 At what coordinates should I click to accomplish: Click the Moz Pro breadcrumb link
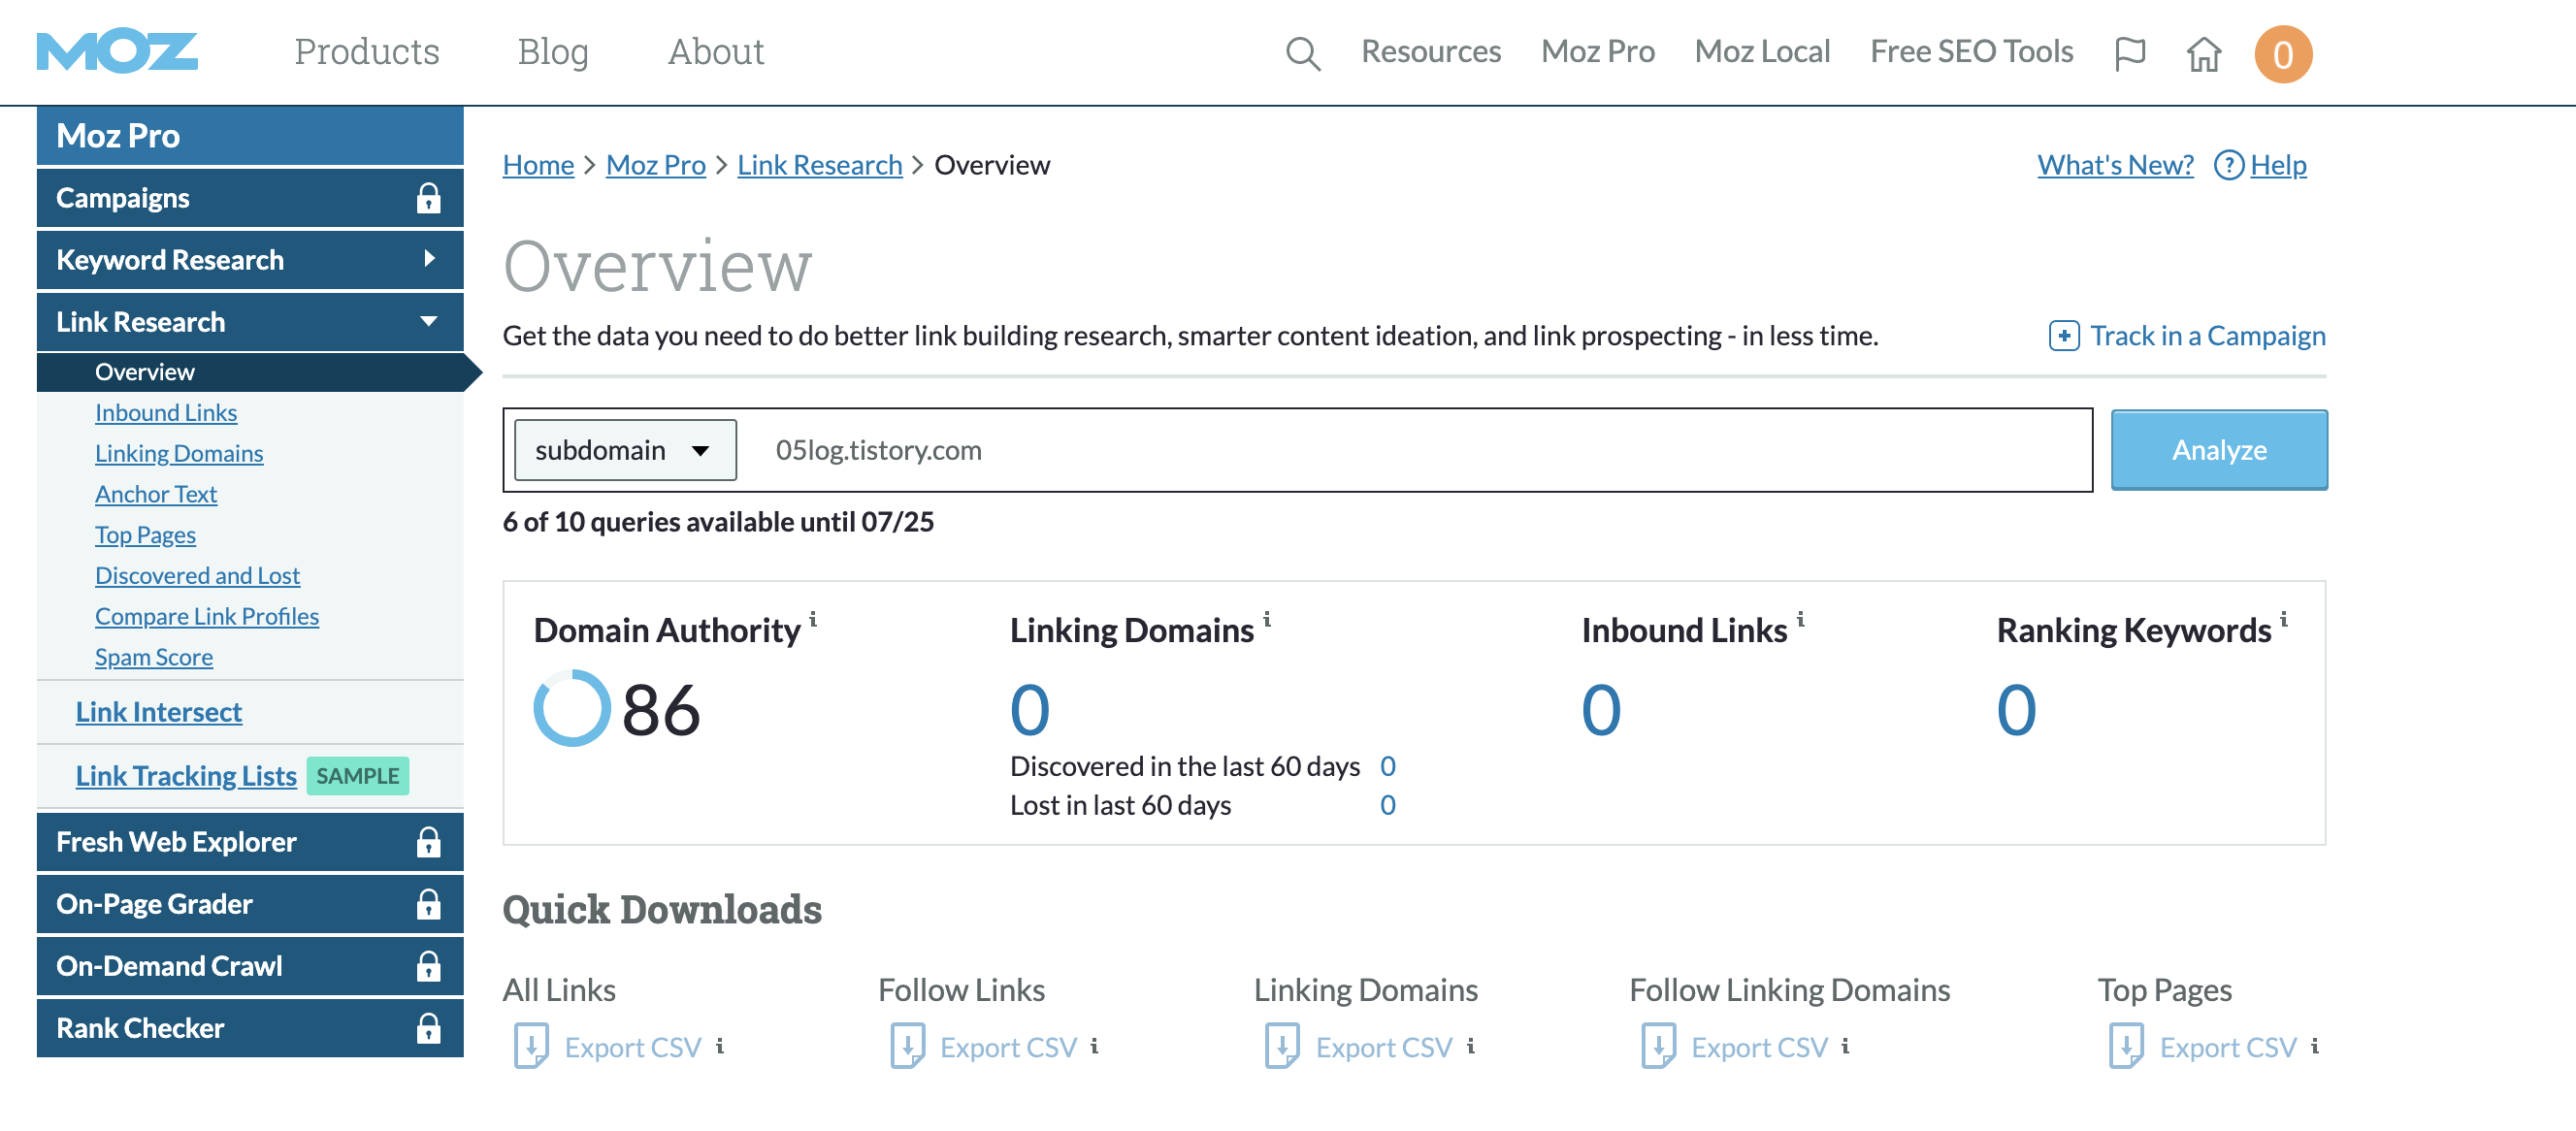point(656,165)
